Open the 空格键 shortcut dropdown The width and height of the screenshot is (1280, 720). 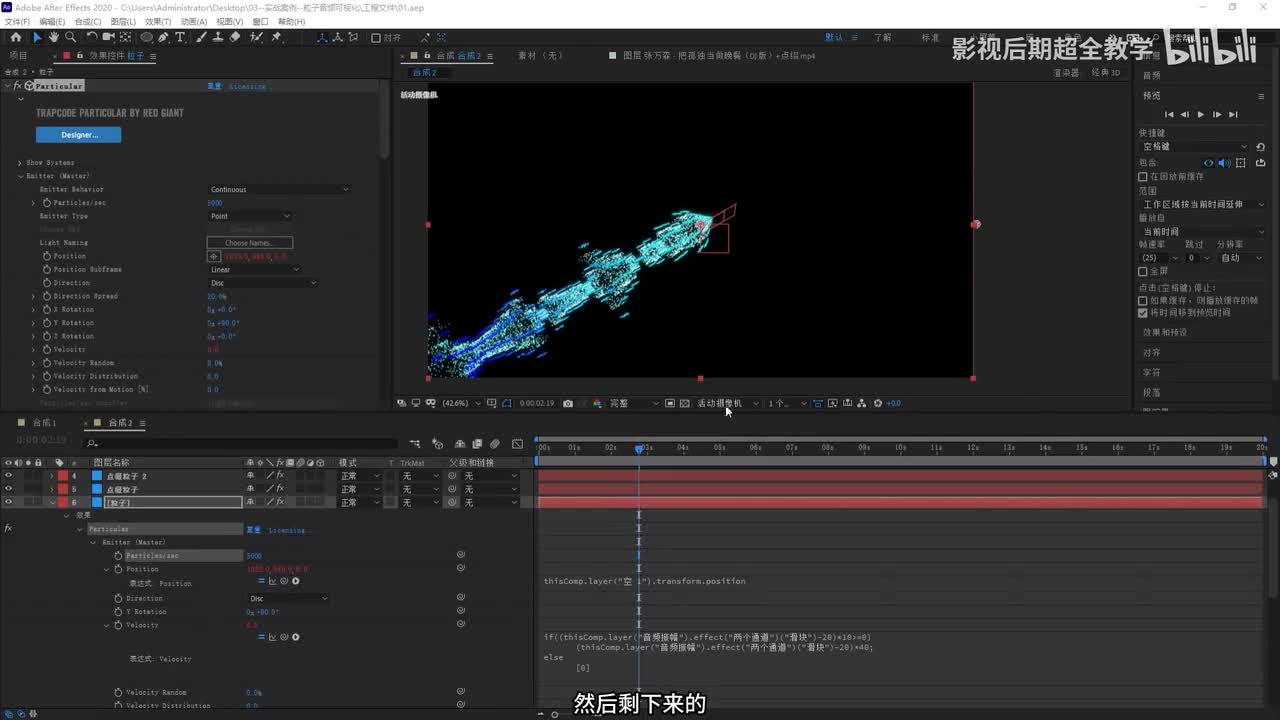(x=1194, y=147)
